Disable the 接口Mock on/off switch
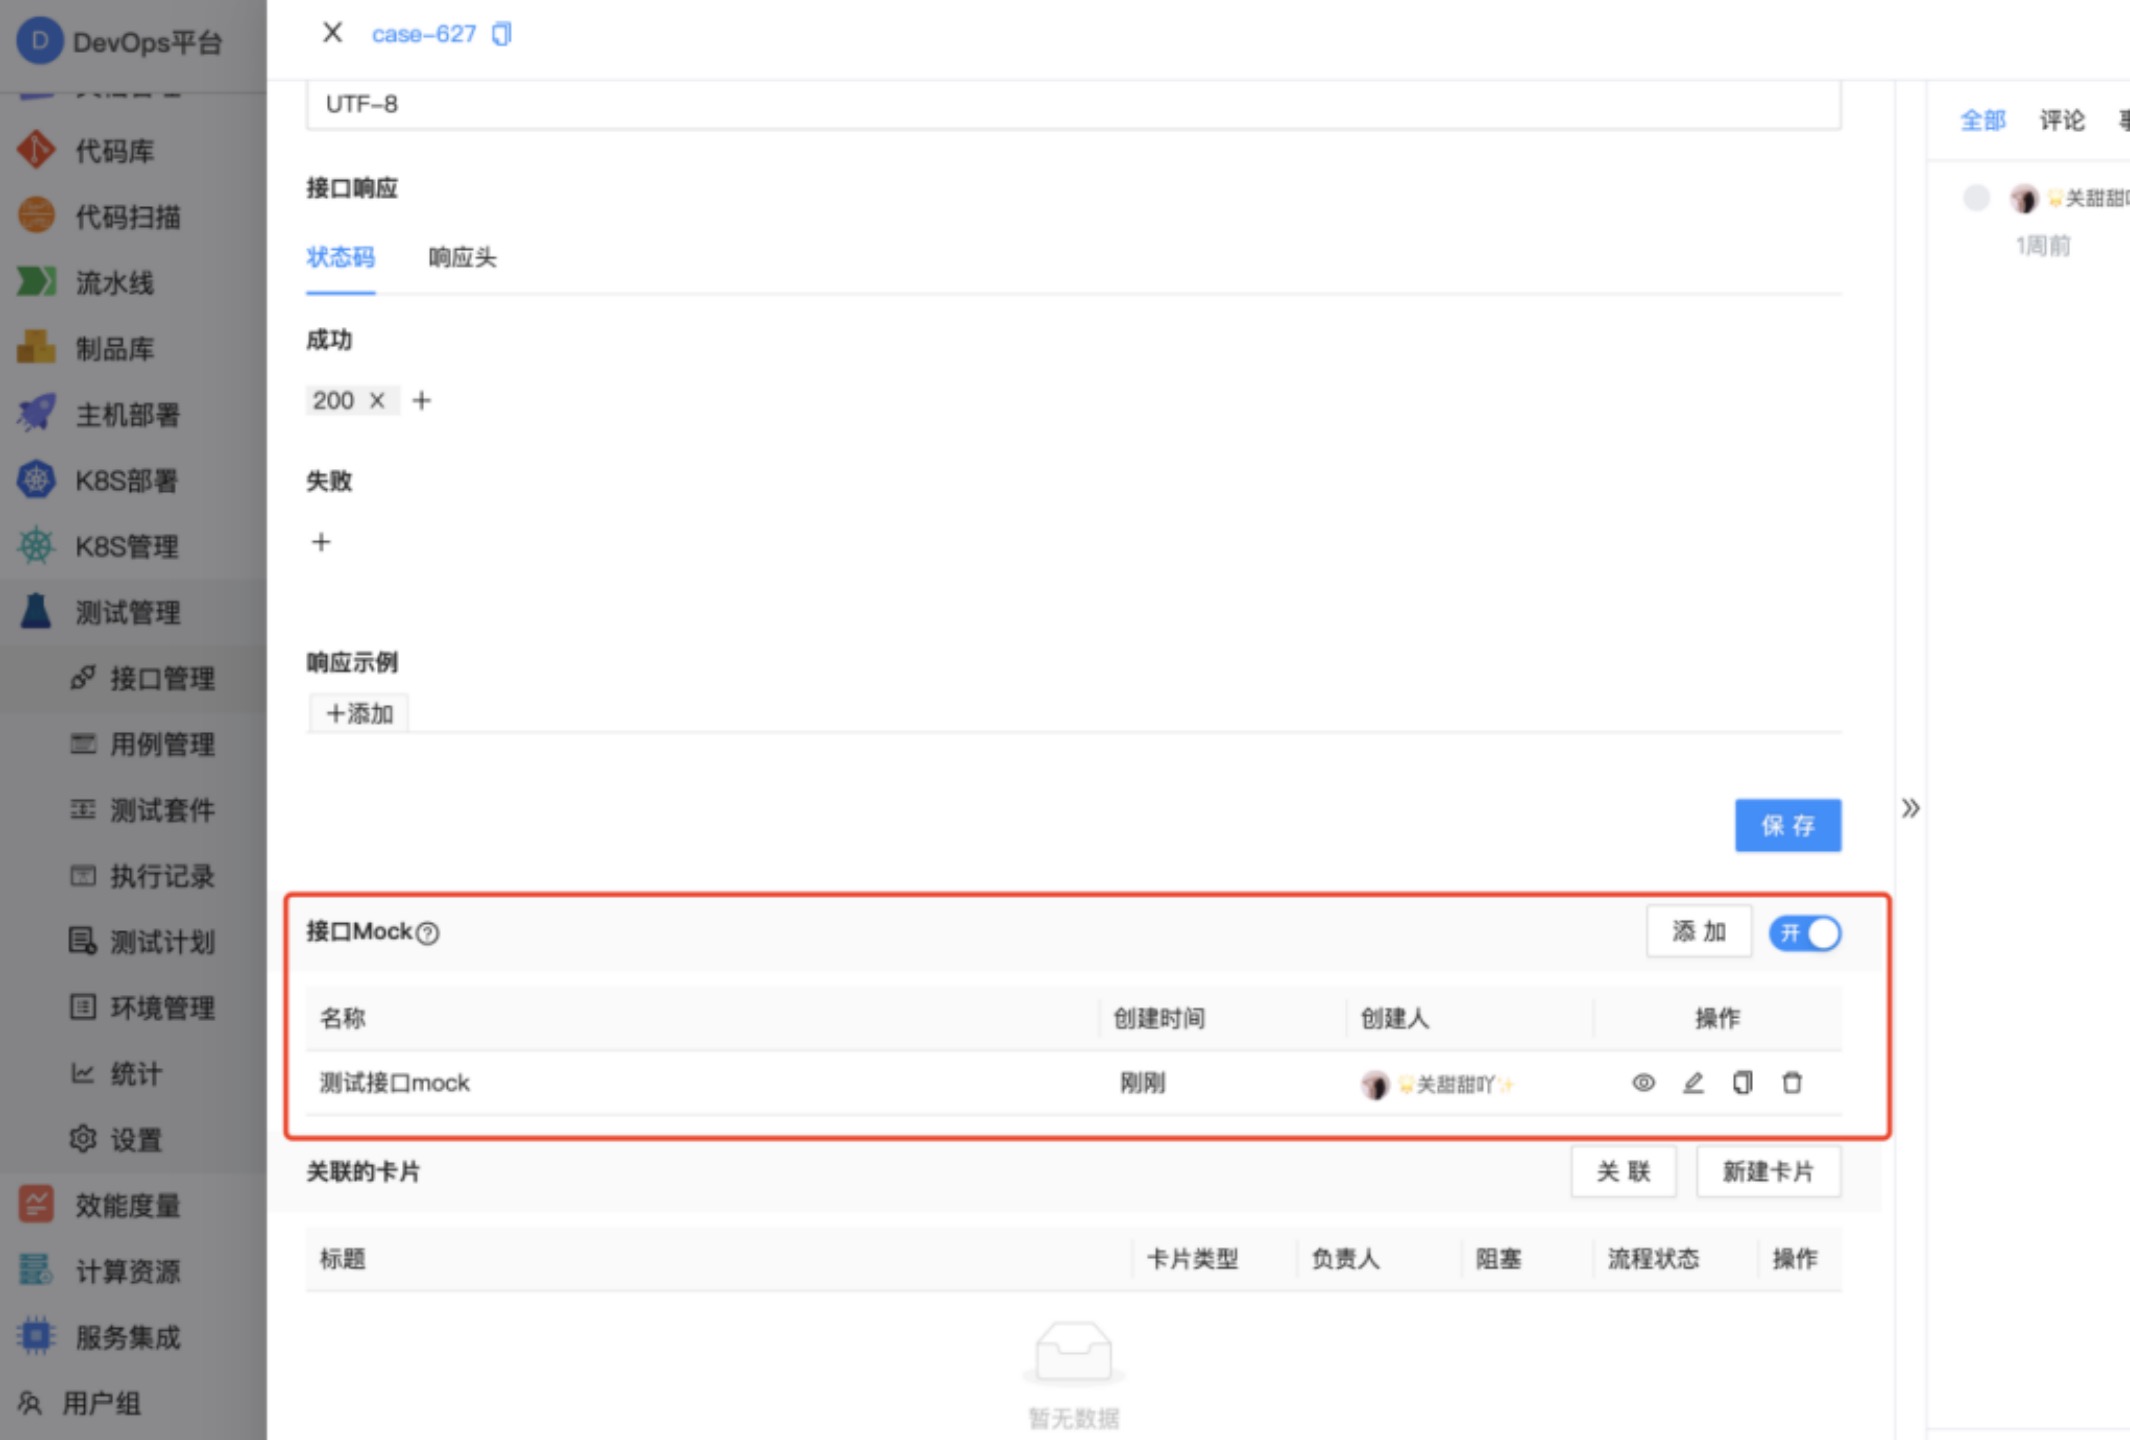The width and height of the screenshot is (2130, 1440). tap(1805, 932)
